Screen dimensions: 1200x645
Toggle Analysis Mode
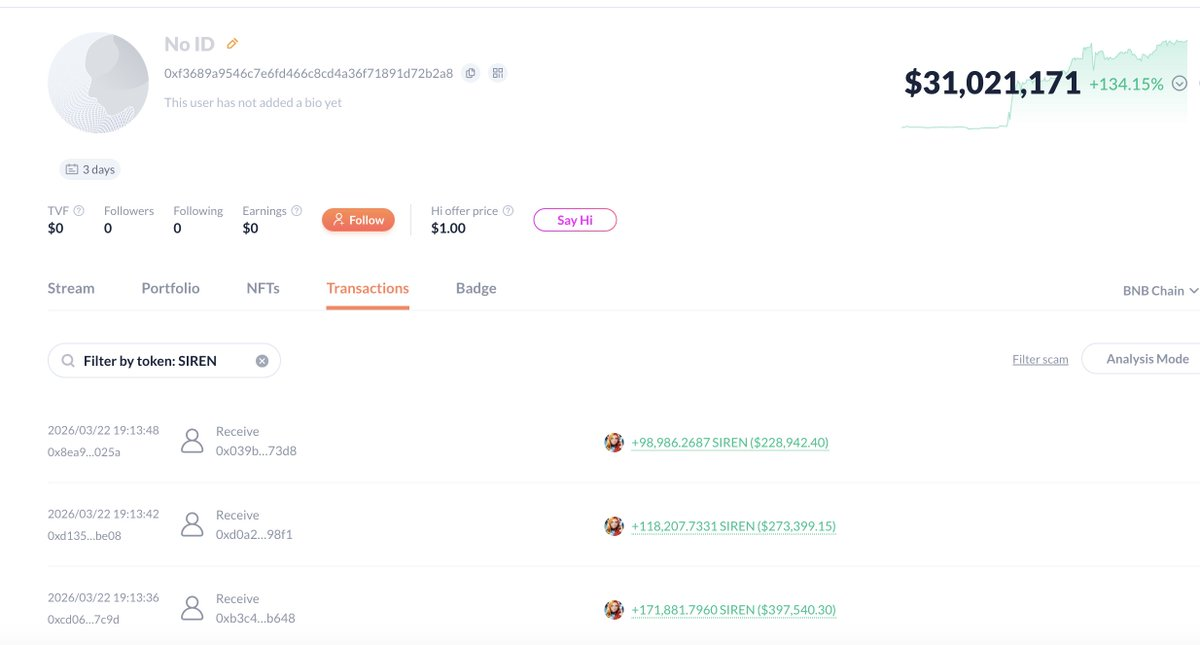tap(1147, 359)
